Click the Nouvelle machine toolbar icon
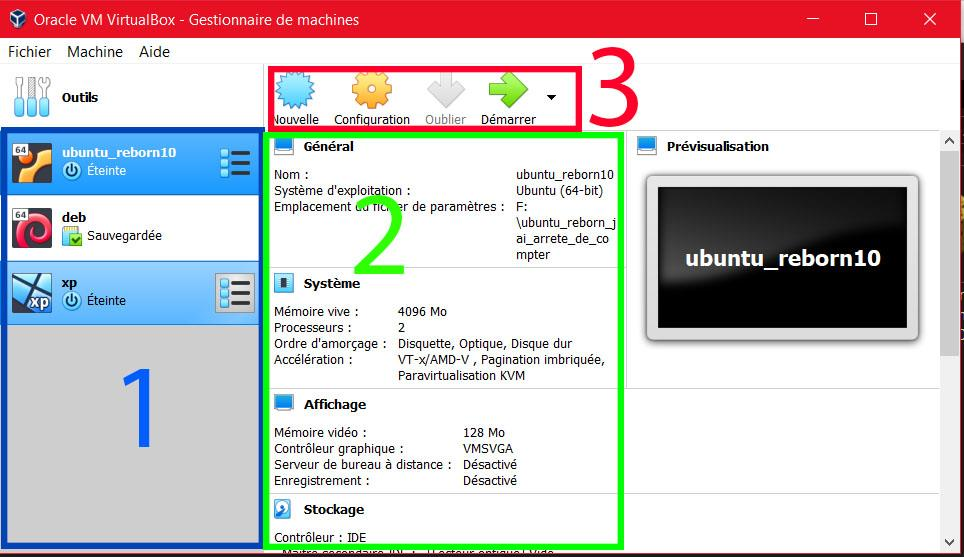This screenshot has width=964, height=557. [295, 90]
